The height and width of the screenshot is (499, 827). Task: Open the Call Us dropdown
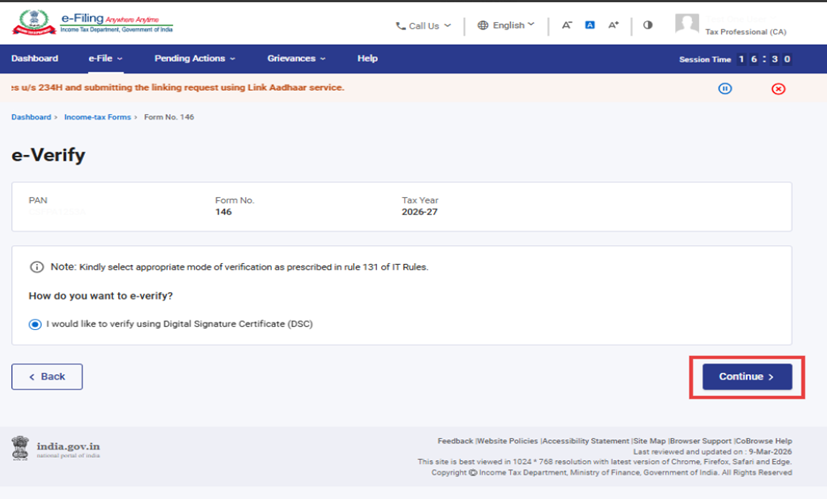pos(423,26)
